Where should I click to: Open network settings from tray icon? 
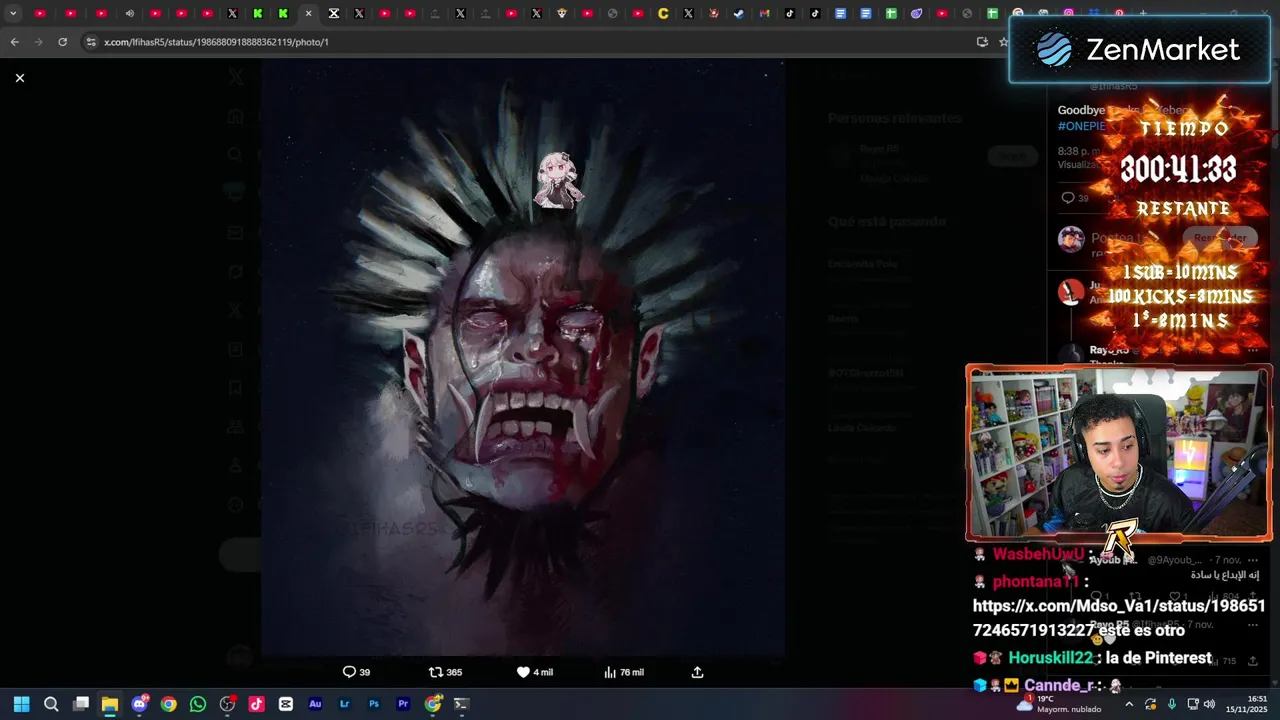point(1191,704)
